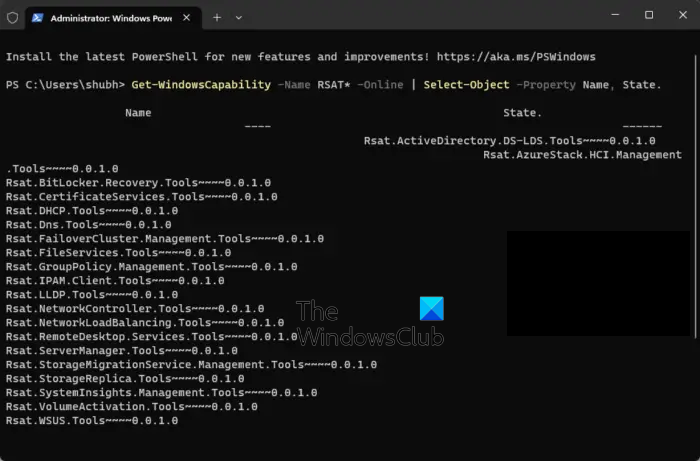The height and width of the screenshot is (461, 700).
Task: Click Rsat.WSUS.Tools line
Action: (92, 421)
